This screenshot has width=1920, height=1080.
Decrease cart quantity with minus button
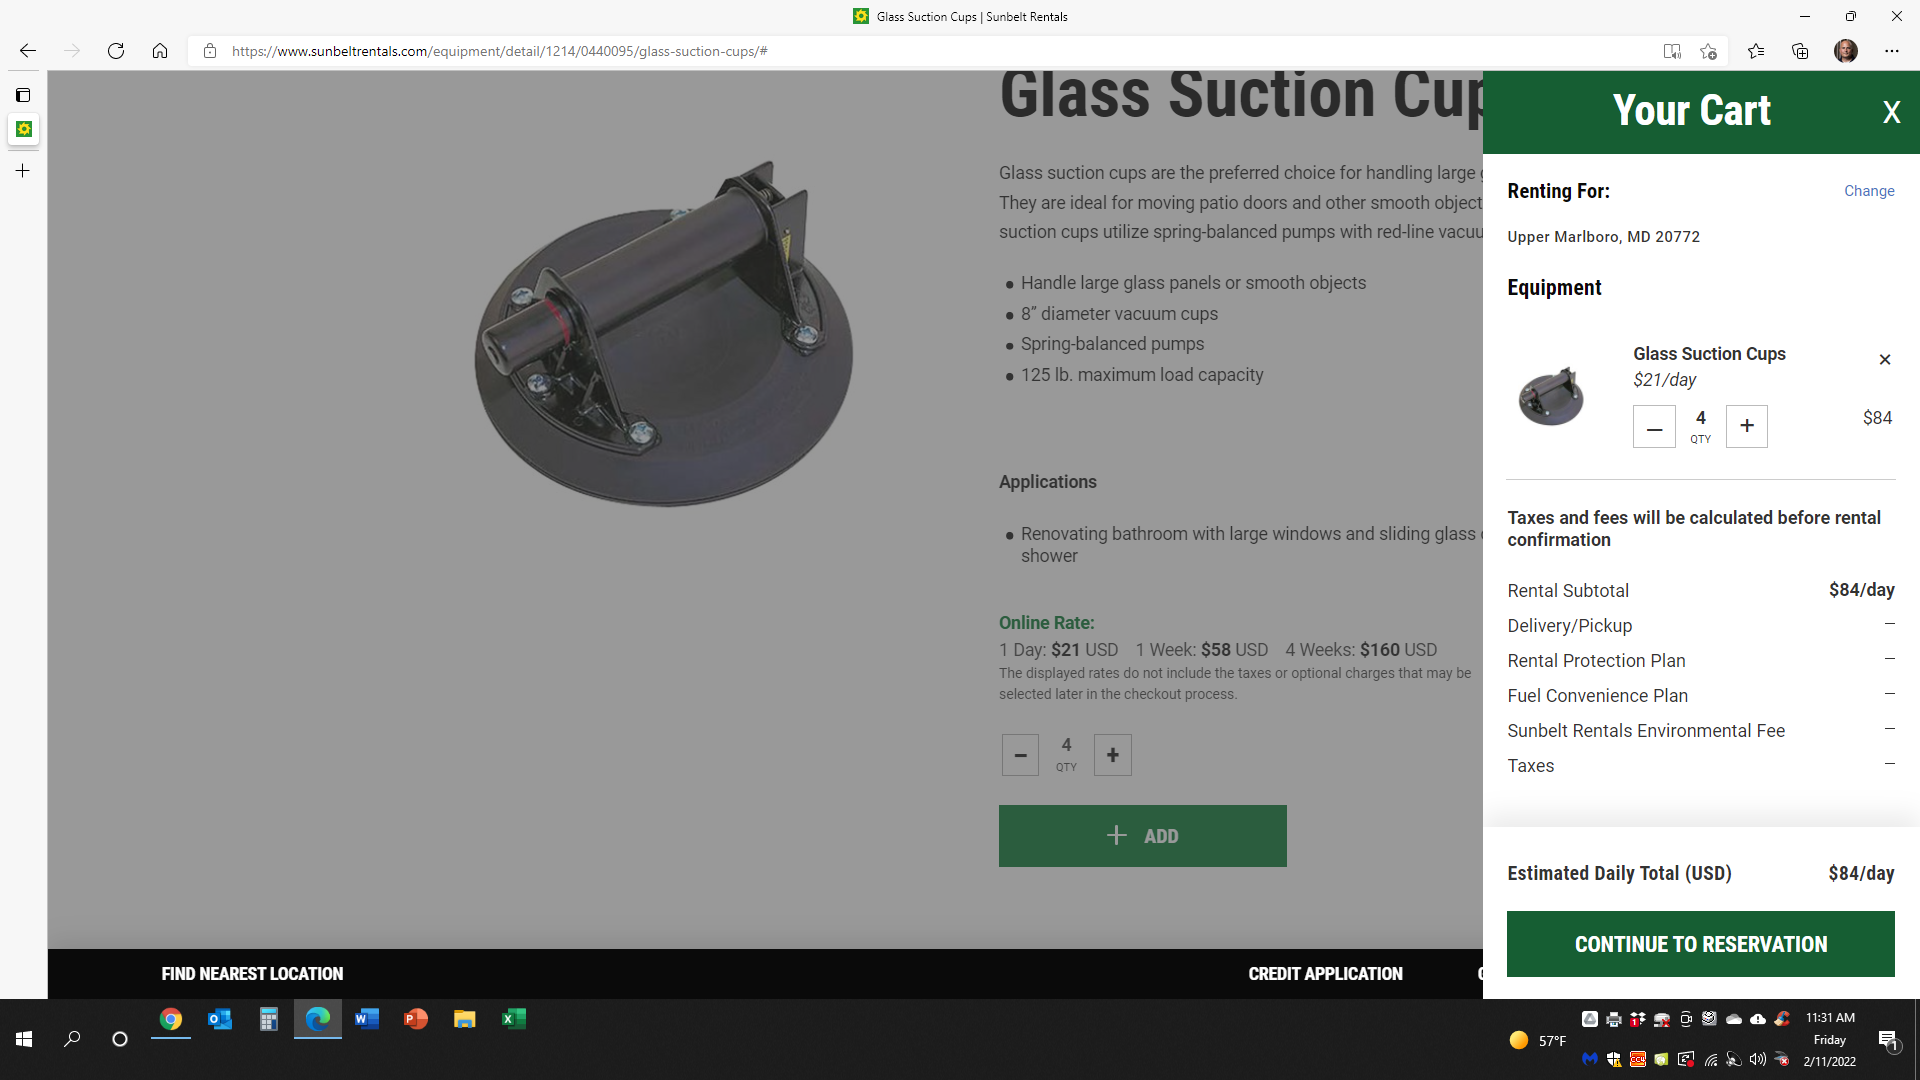click(1654, 426)
